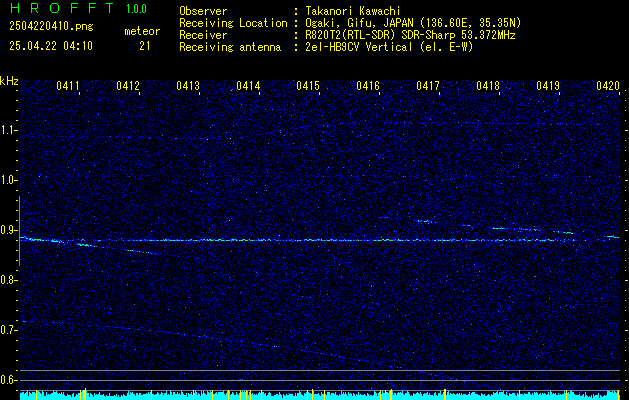Click the 0420 time marker

(608, 86)
